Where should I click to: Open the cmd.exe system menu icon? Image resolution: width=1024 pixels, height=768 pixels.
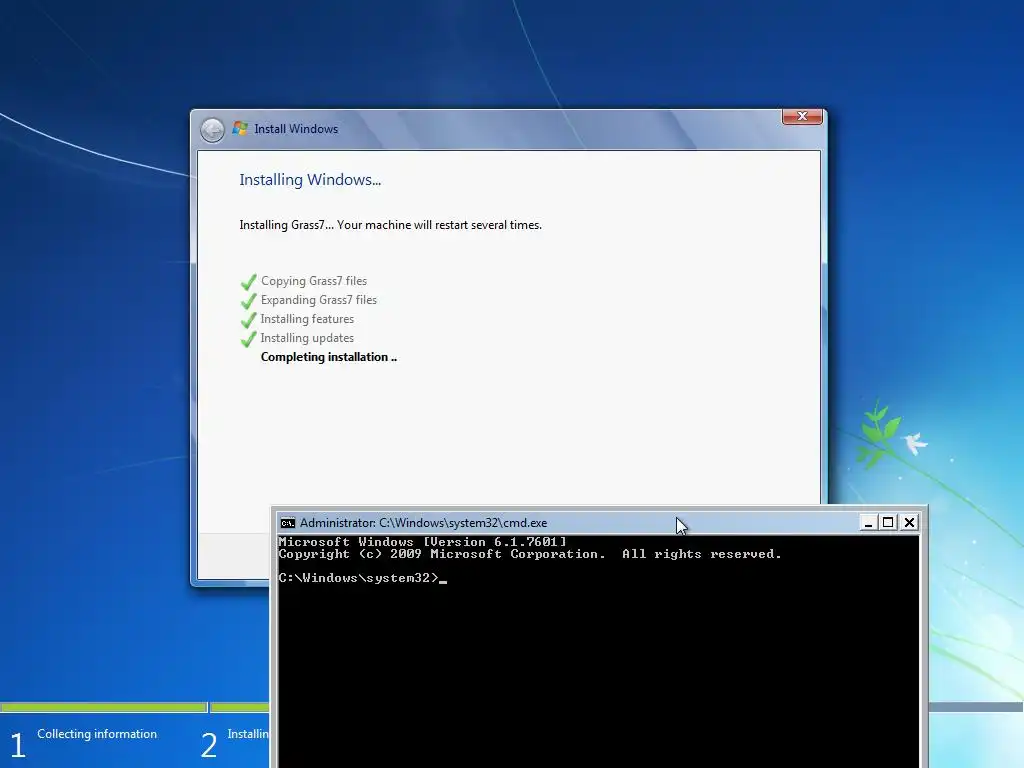(x=287, y=523)
